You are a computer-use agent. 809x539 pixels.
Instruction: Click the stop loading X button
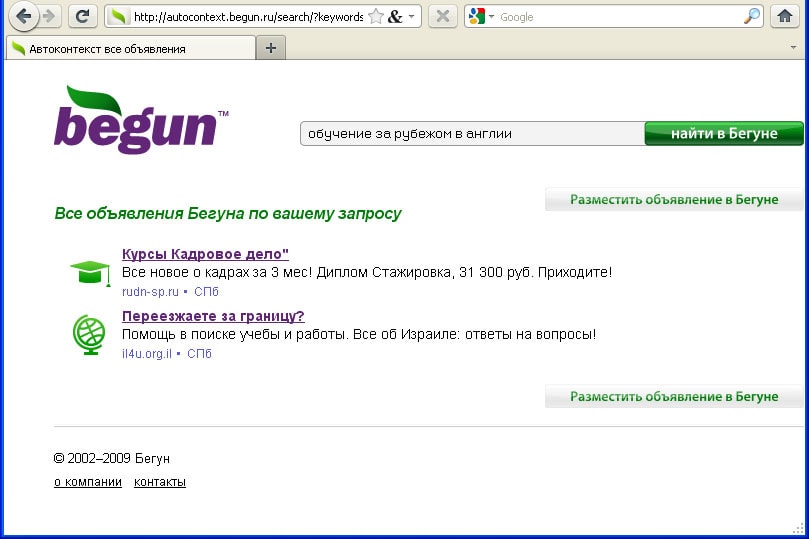[x=443, y=16]
